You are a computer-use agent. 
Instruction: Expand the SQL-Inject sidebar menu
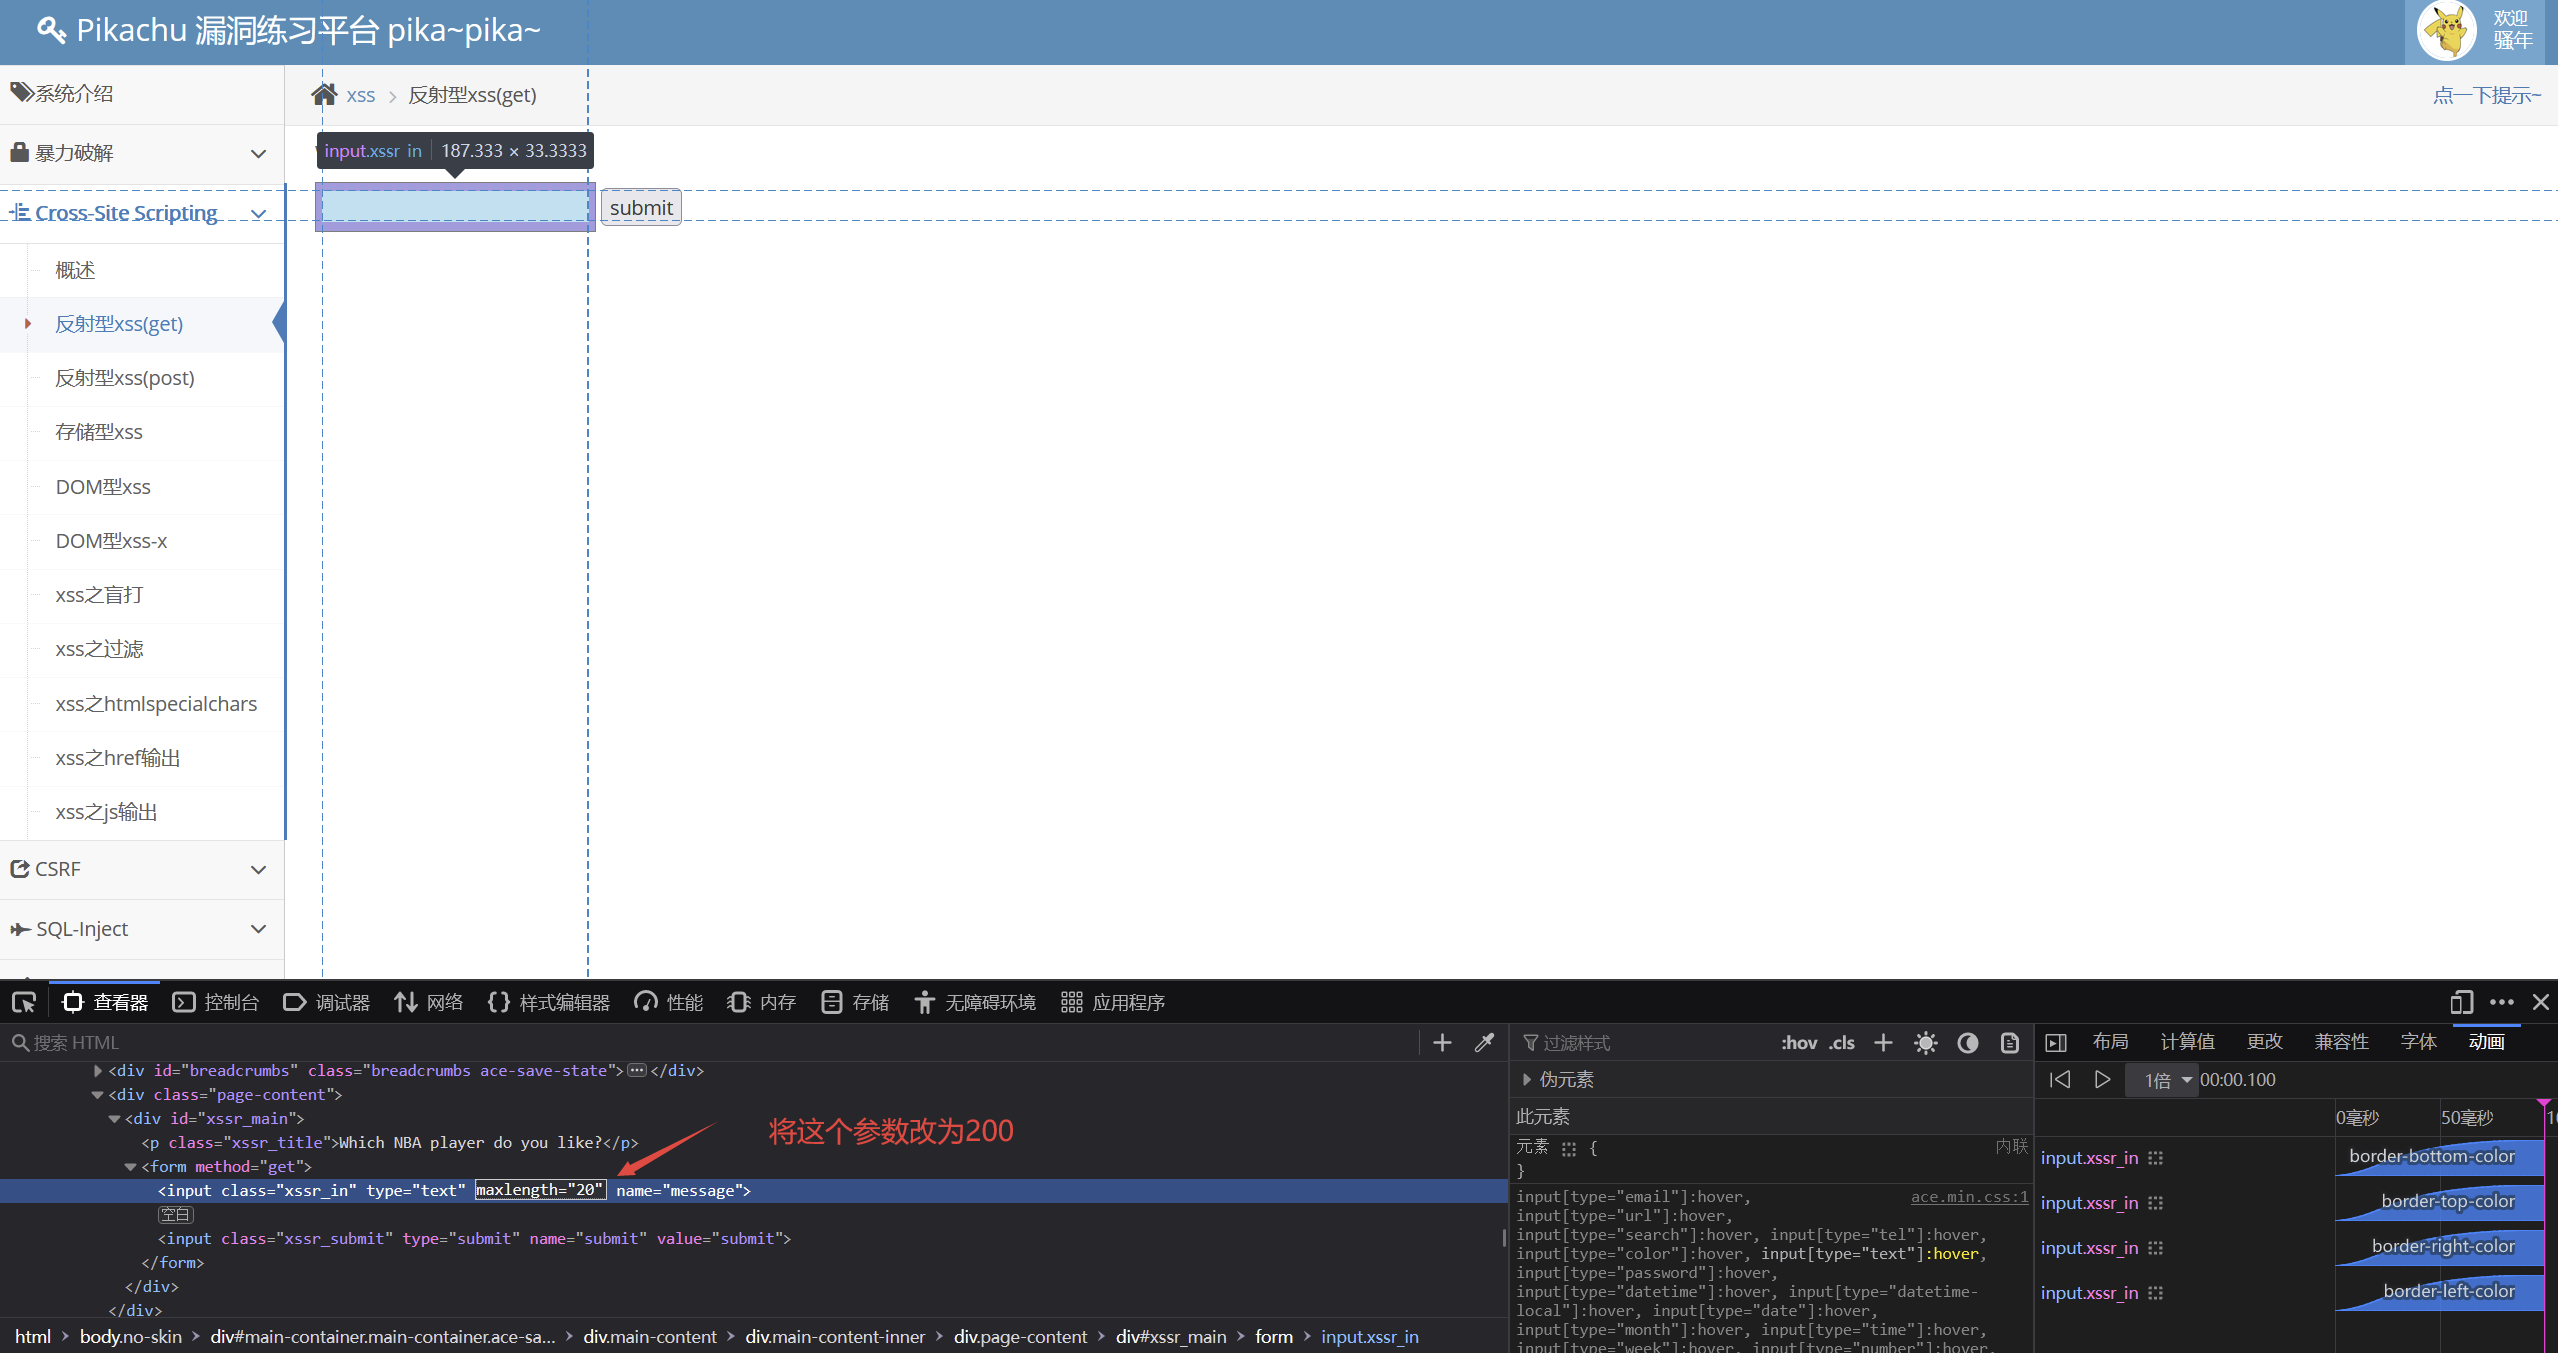click(142, 929)
